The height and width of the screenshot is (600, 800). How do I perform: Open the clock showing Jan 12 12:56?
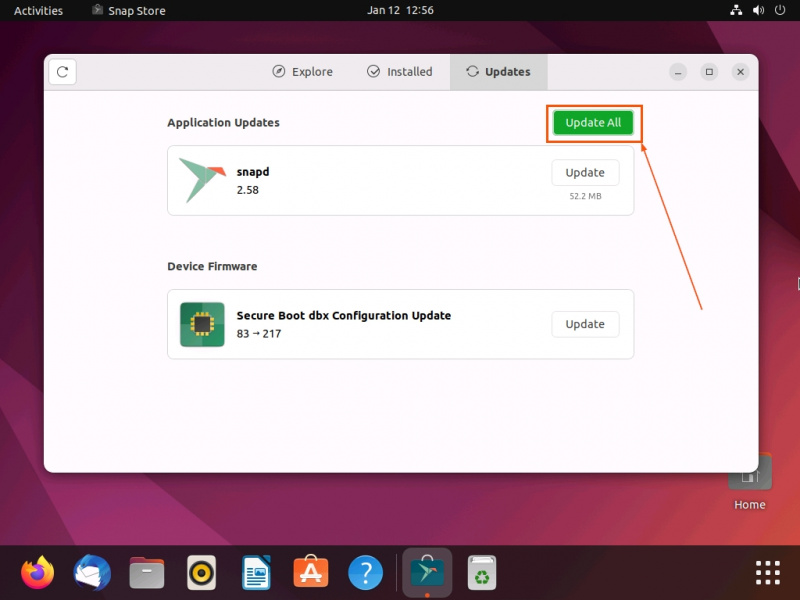(x=400, y=10)
